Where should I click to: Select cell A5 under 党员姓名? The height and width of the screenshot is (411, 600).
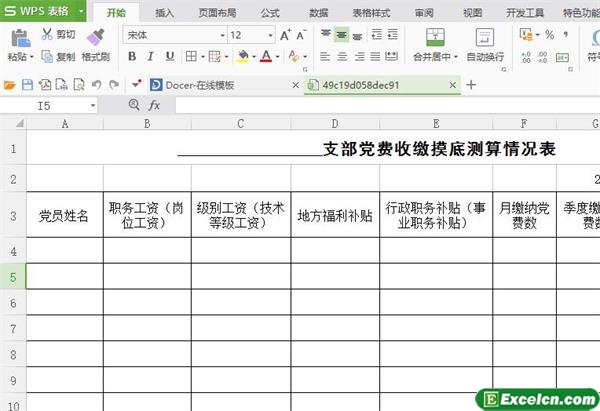pos(65,275)
